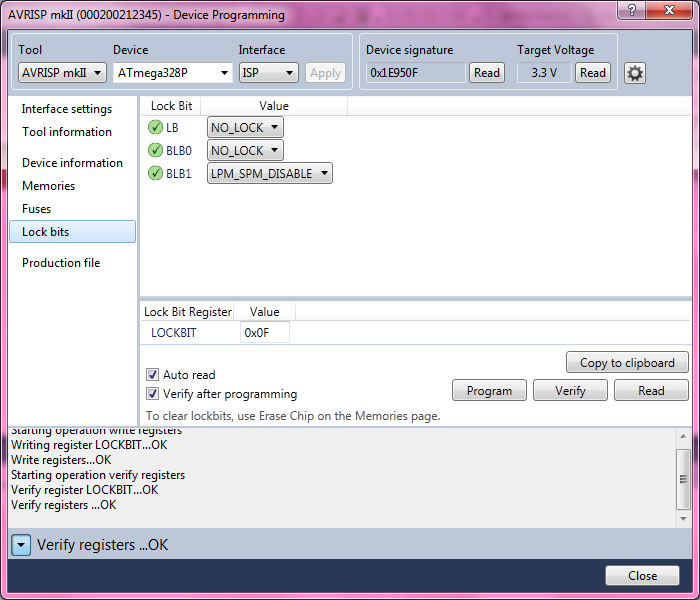Click the LOCKBIT value field 0x0F

click(264, 332)
